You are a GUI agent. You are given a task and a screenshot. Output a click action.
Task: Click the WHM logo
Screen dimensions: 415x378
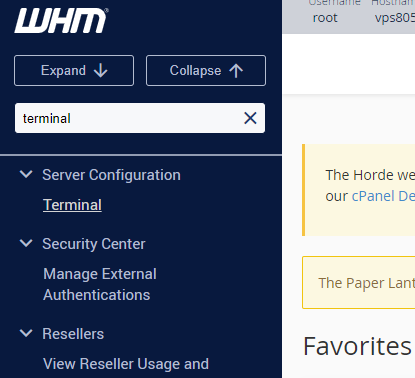[61, 21]
